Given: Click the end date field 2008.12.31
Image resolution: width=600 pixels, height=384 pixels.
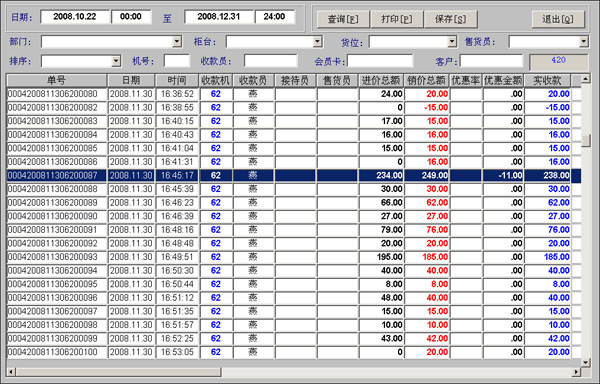Looking at the screenshot, I should pos(219,16).
